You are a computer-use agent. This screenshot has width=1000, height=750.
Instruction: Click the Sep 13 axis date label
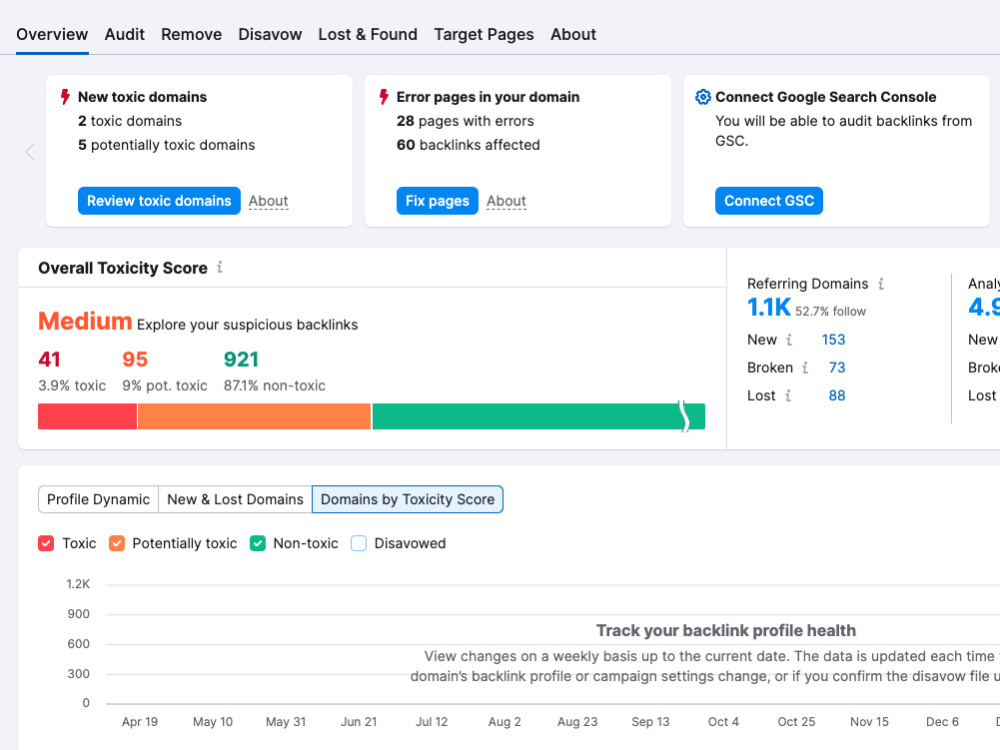pos(651,721)
